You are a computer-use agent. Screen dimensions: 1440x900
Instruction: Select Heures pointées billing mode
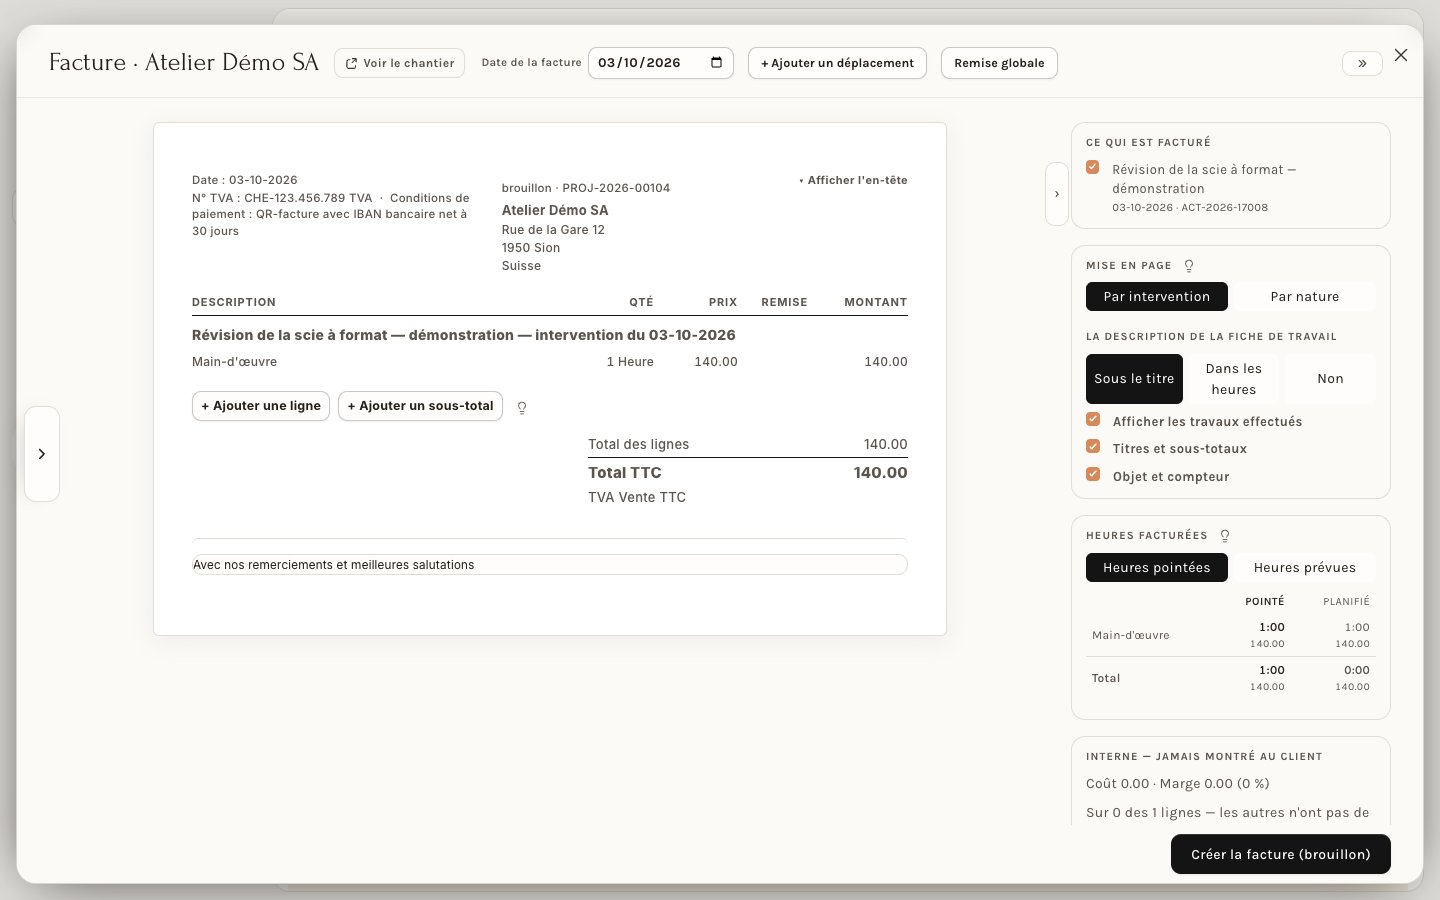tap(1157, 568)
